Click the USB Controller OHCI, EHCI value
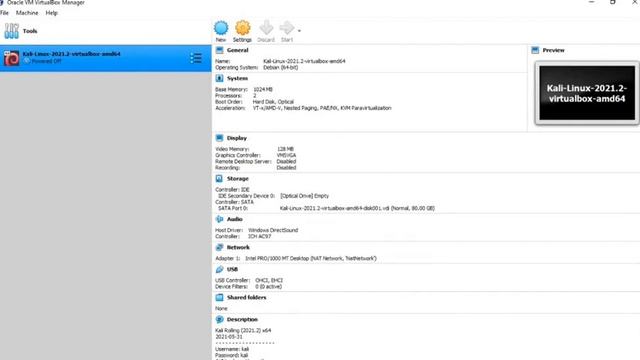The width and height of the screenshot is (640, 360). tap(269, 280)
